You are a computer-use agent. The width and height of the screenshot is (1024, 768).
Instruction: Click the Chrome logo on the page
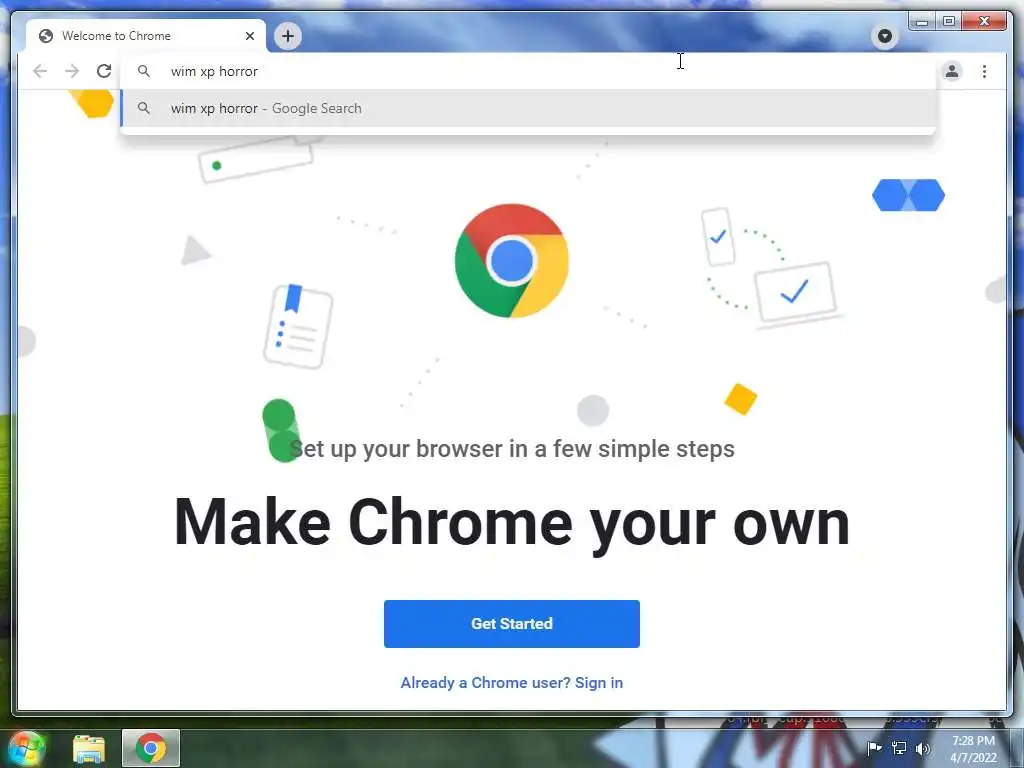pyautogui.click(x=511, y=261)
